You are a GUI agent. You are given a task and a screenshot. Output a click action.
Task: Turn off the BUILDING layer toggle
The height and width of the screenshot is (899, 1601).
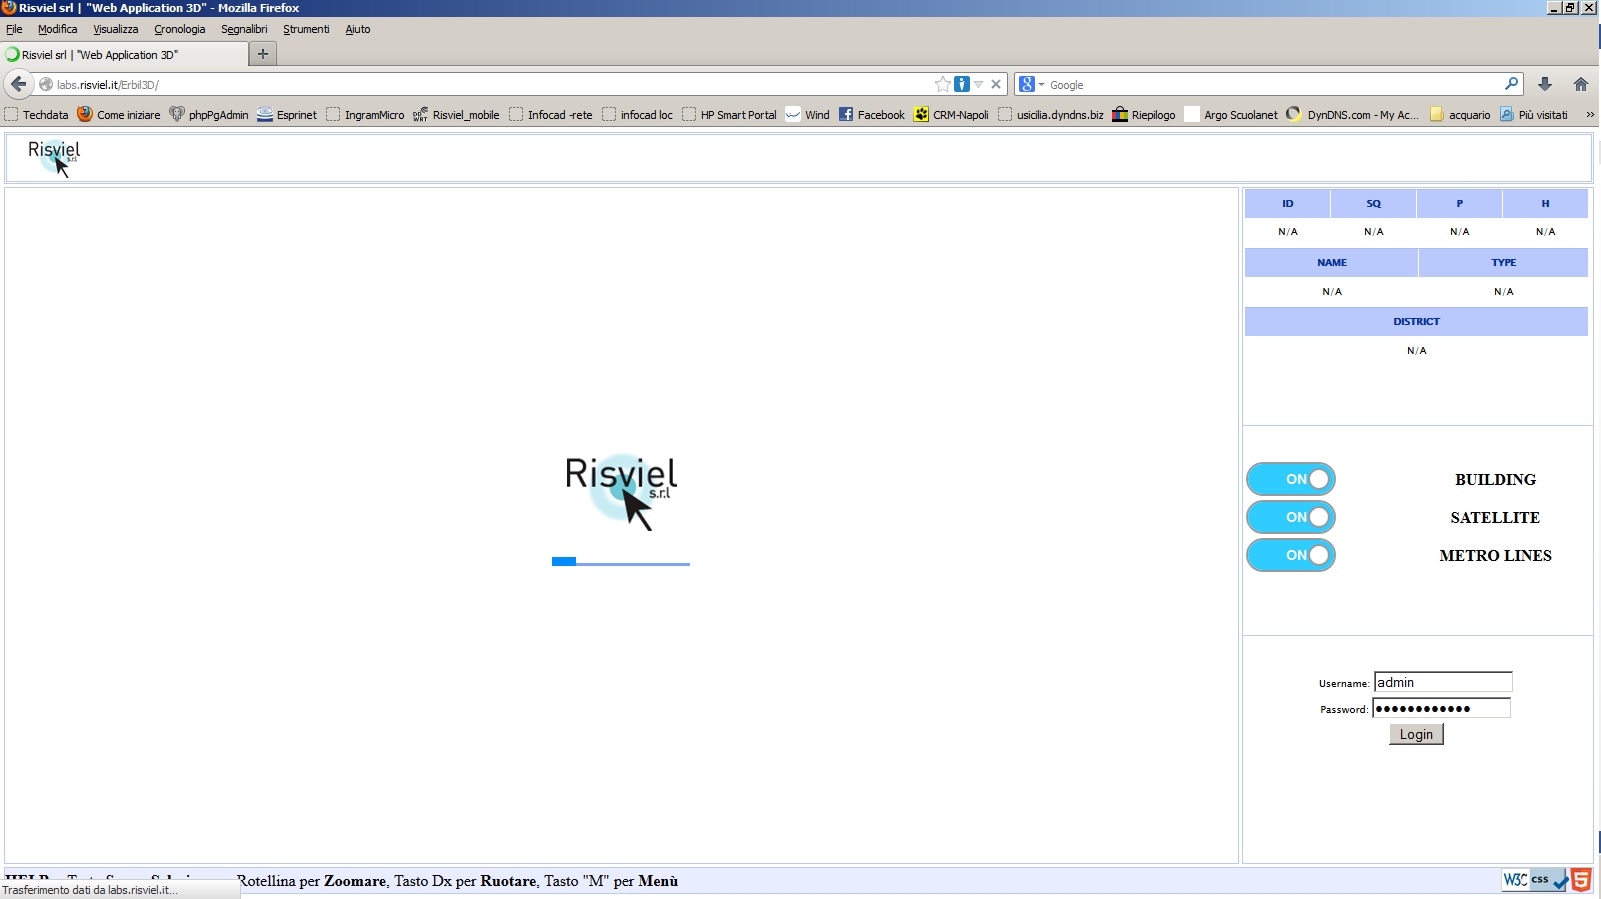(x=1290, y=479)
